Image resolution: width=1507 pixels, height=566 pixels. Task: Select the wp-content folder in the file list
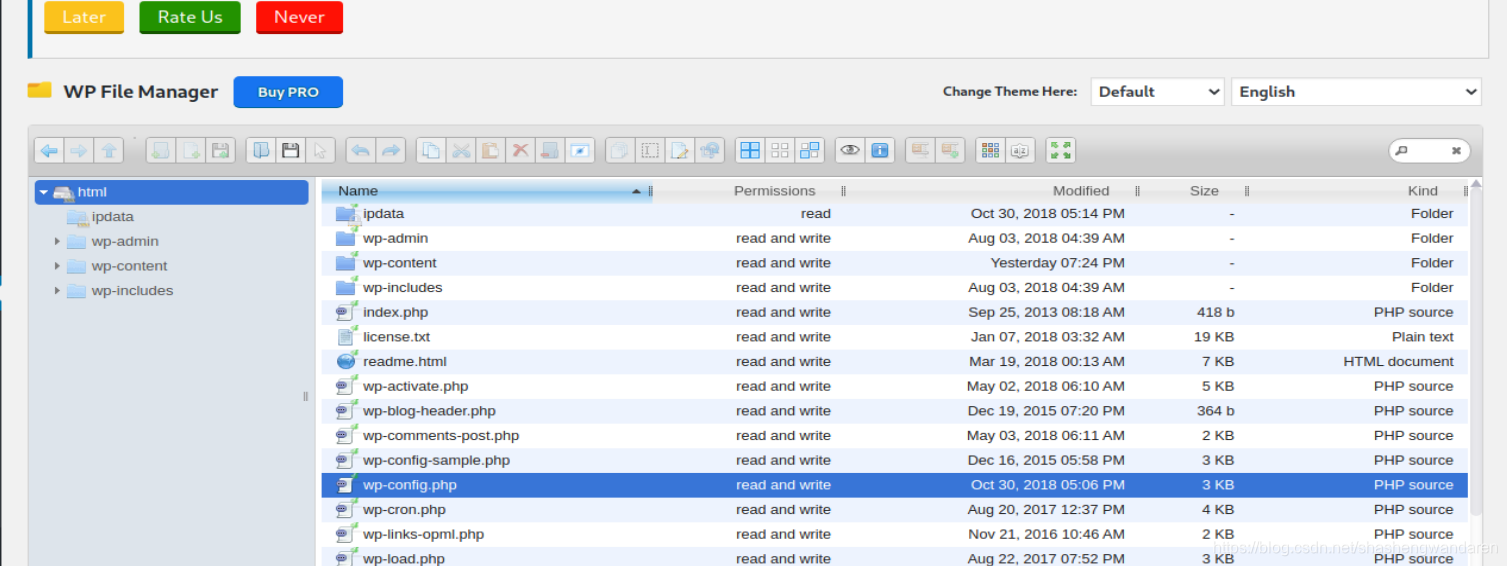(x=895, y=263)
